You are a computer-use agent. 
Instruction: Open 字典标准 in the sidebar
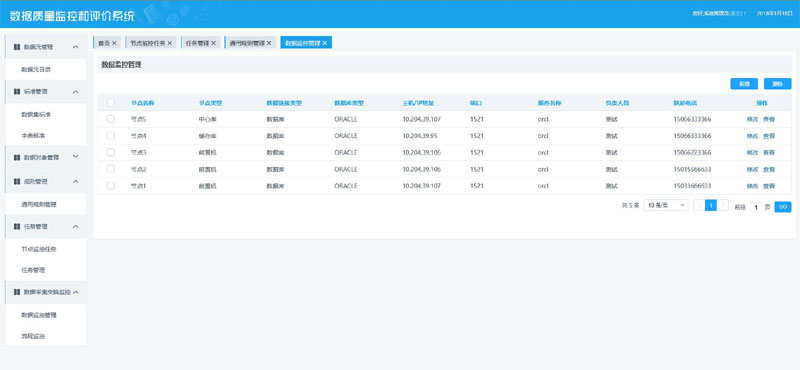(33, 136)
